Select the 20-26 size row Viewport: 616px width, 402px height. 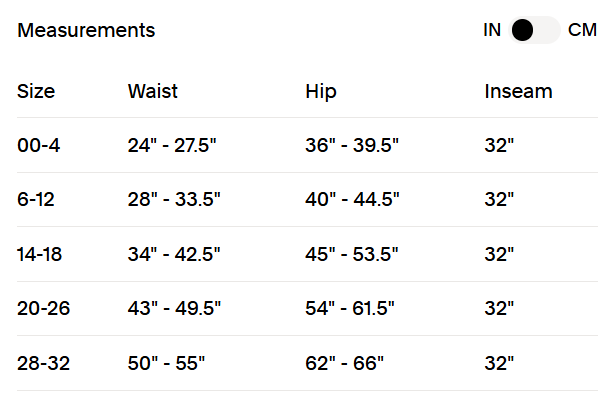(x=307, y=308)
